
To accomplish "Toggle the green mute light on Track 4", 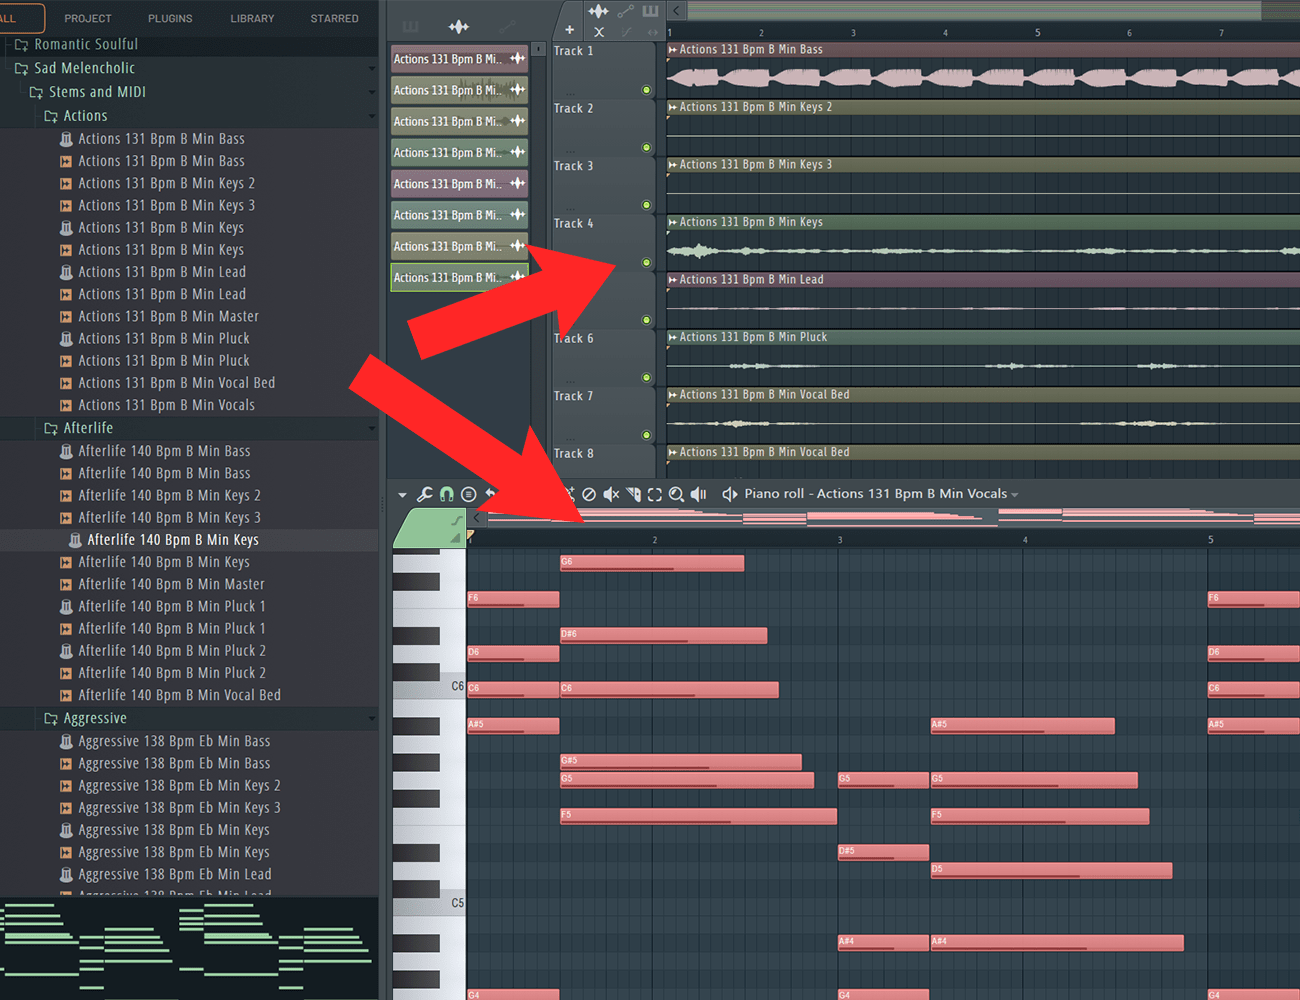I will coord(646,263).
